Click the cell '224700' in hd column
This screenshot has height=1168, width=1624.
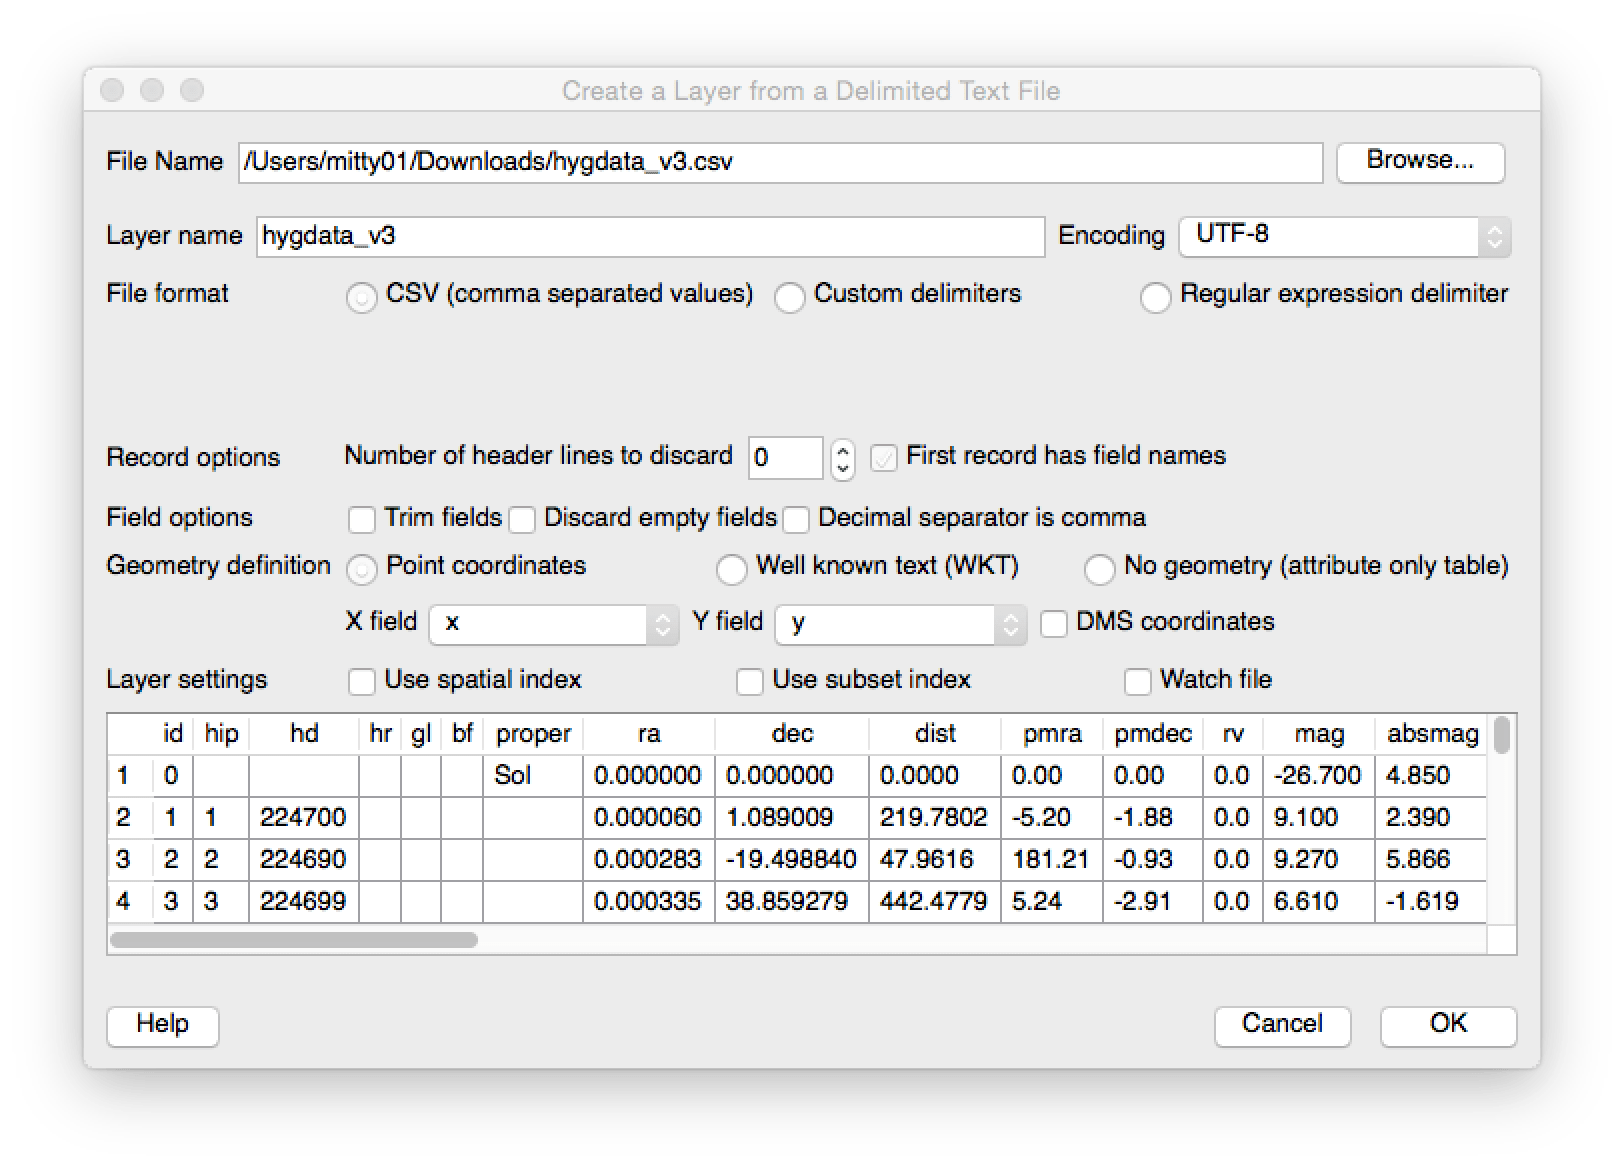pos(304,818)
